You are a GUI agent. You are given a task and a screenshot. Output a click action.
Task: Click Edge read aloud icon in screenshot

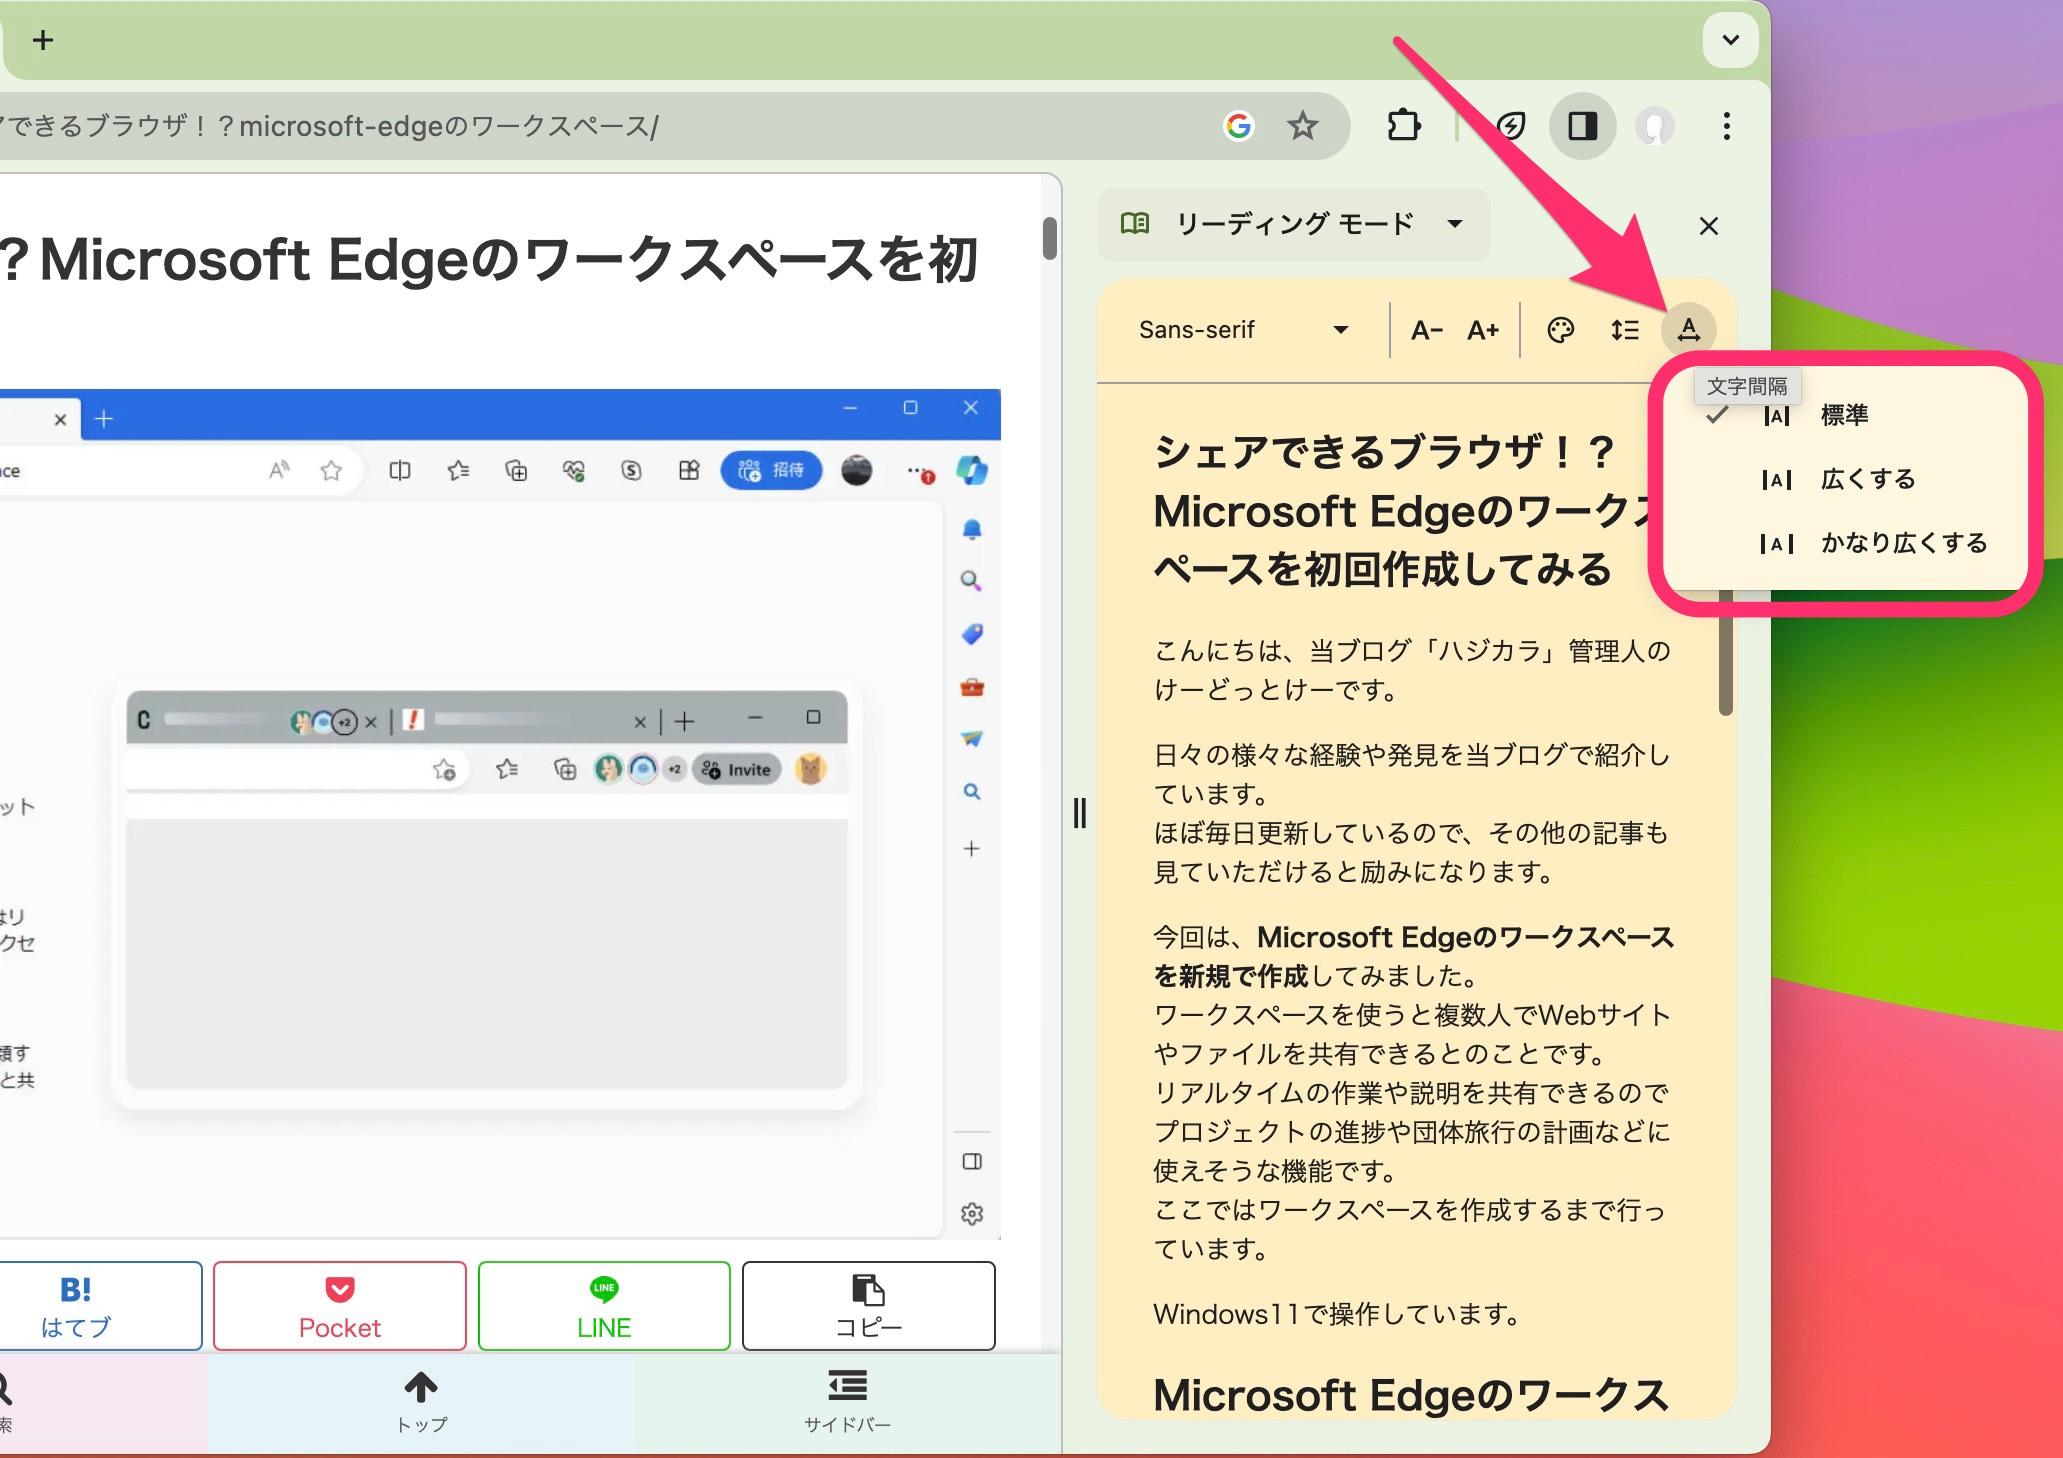tap(279, 469)
